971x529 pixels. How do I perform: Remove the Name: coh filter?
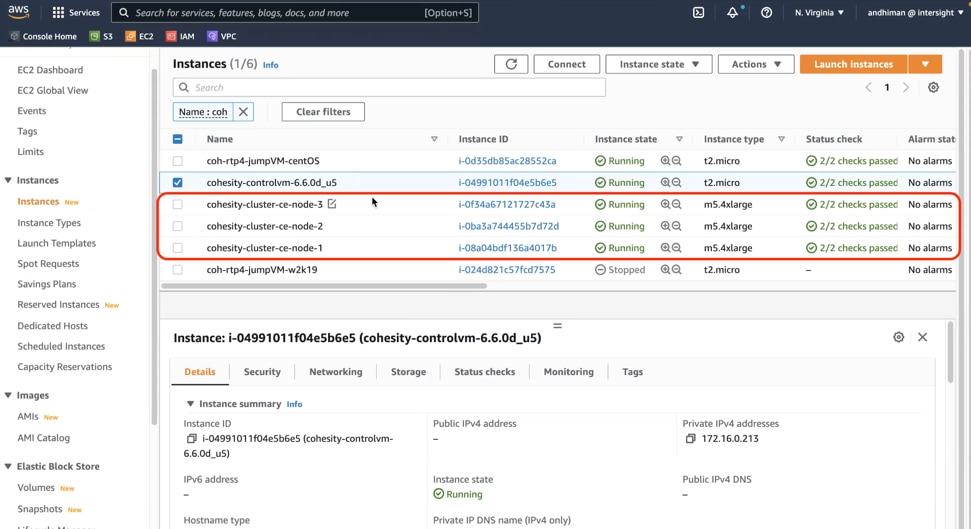pyautogui.click(x=243, y=111)
